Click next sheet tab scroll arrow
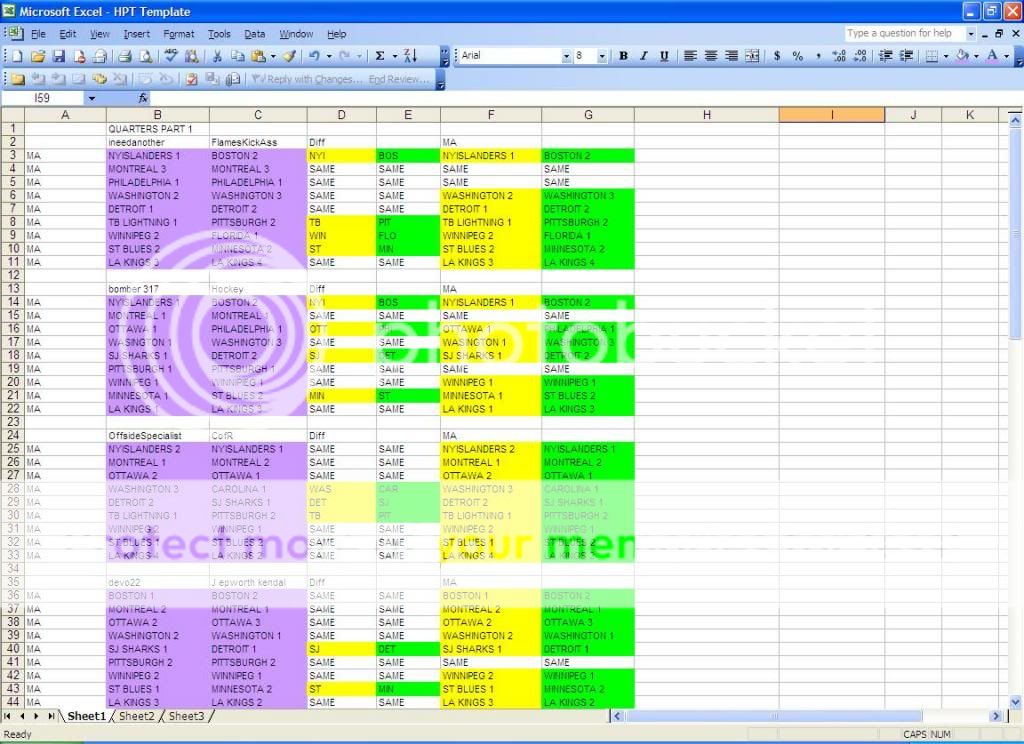The width and height of the screenshot is (1024, 744). coord(36,716)
